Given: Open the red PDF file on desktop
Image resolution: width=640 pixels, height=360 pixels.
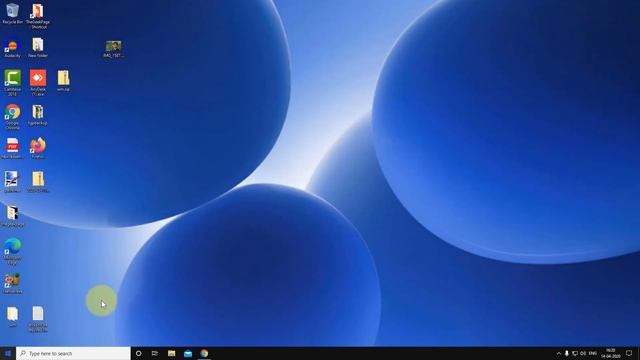Looking at the screenshot, I should (12, 148).
